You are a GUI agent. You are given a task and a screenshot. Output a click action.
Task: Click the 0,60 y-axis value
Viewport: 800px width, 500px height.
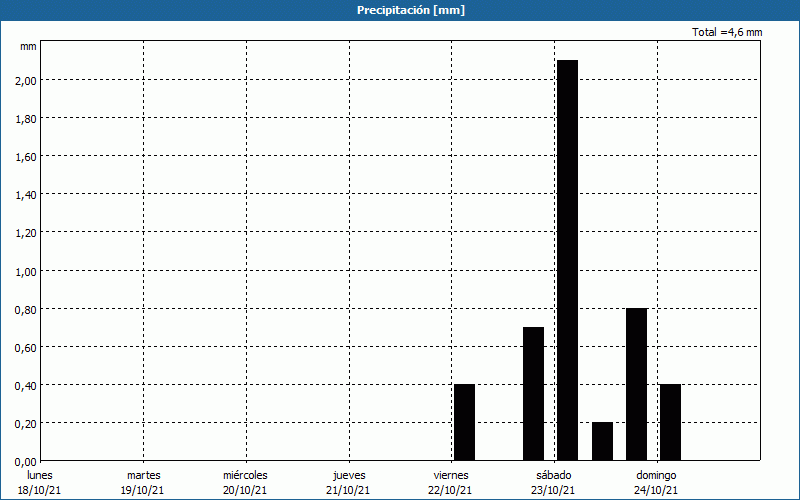26,347
